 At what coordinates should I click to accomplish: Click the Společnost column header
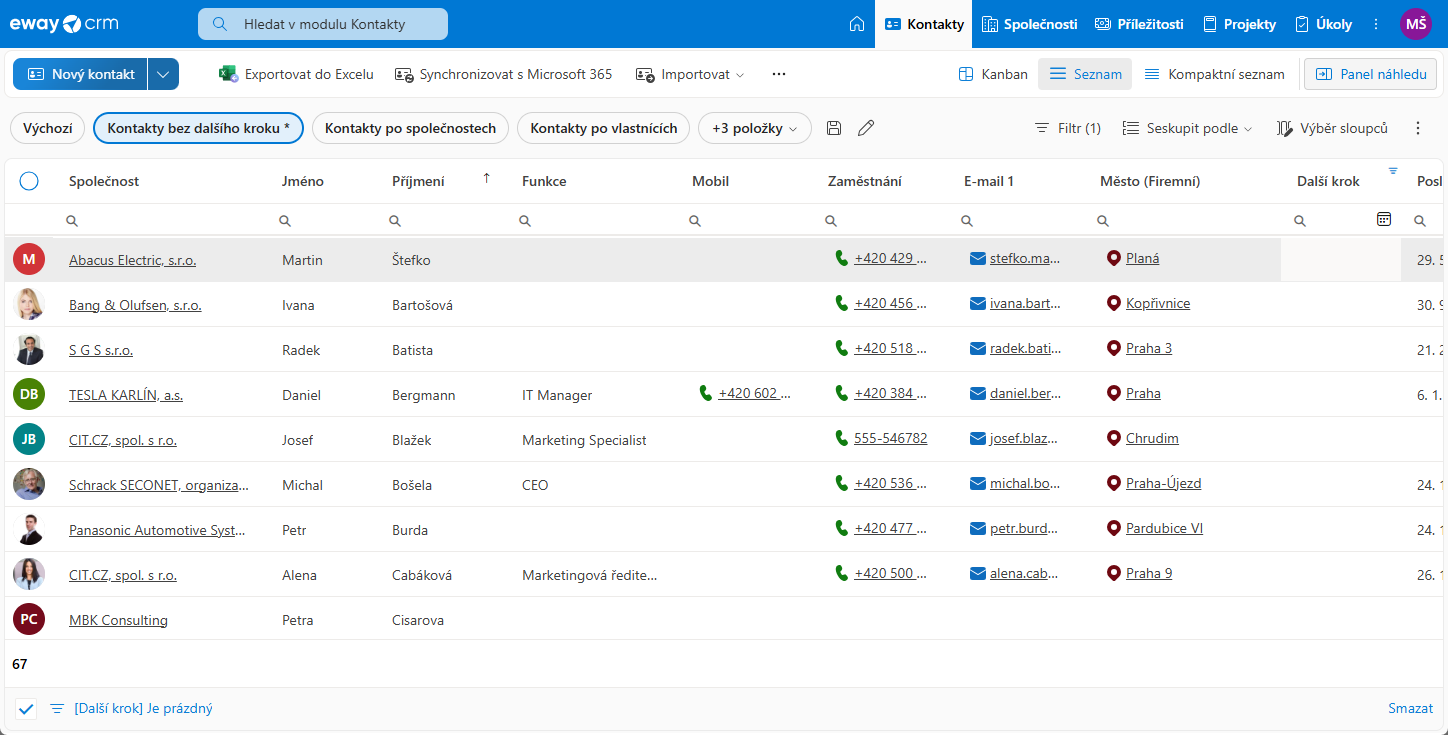pos(104,181)
